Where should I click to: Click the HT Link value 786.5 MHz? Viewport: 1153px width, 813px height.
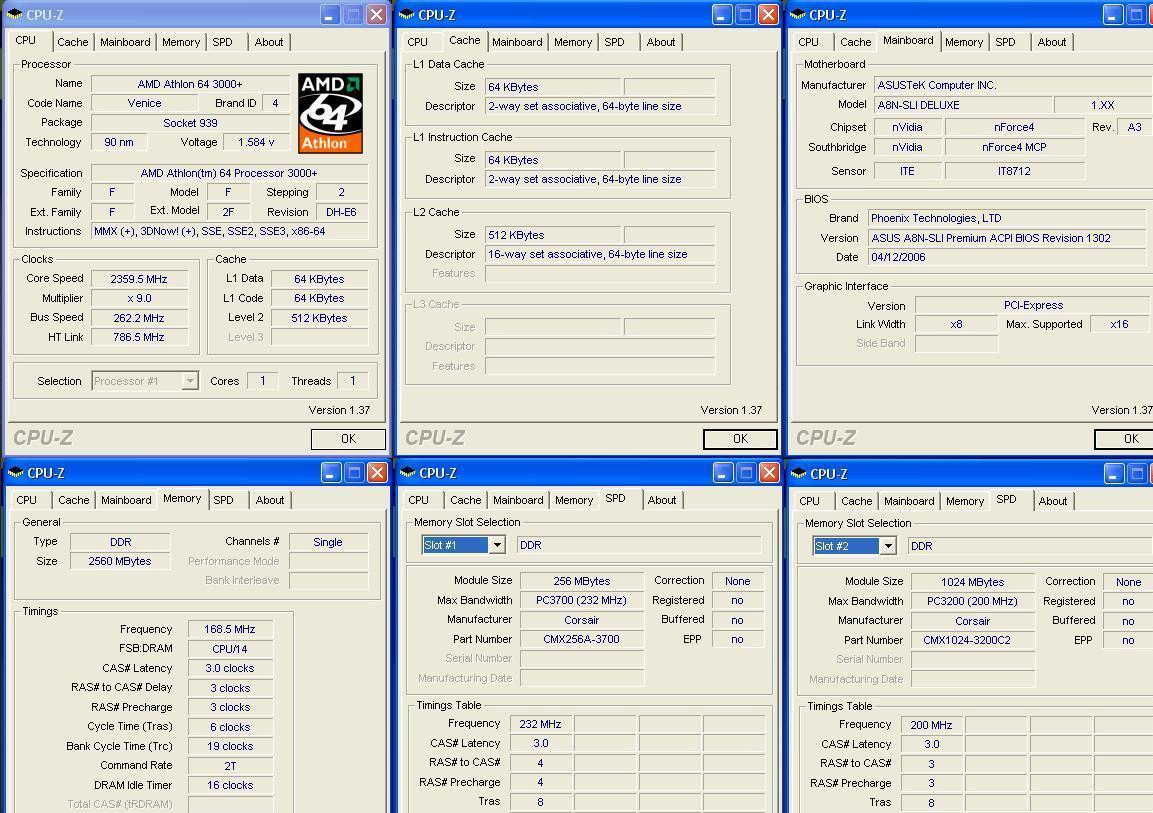coord(139,337)
